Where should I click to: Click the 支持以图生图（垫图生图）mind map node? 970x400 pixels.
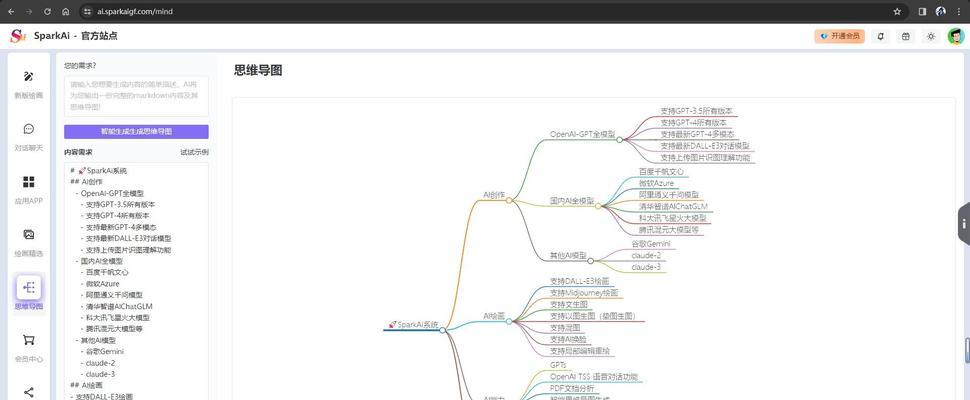(593, 316)
